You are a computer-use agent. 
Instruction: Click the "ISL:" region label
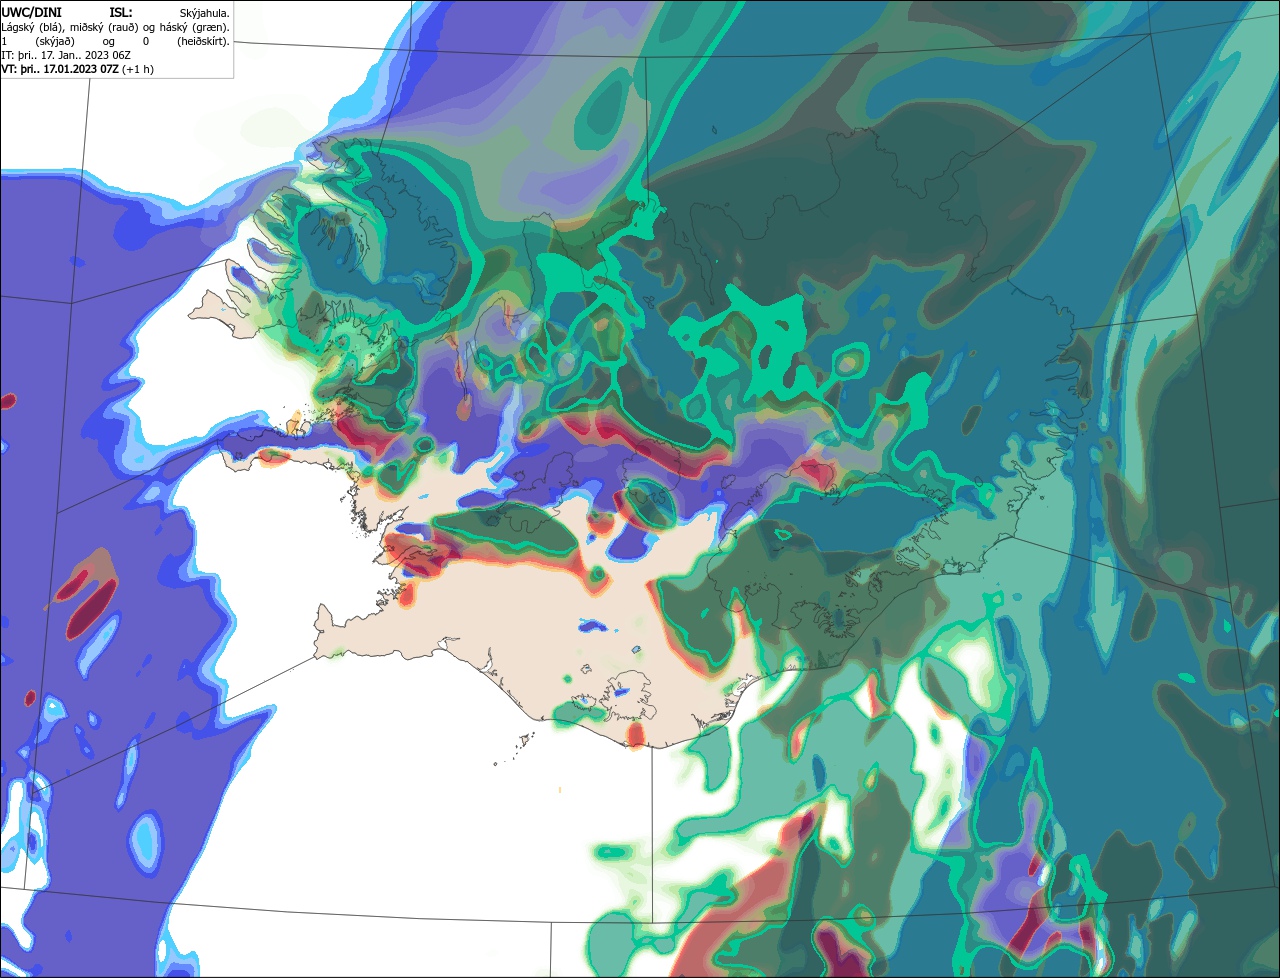(x=121, y=13)
